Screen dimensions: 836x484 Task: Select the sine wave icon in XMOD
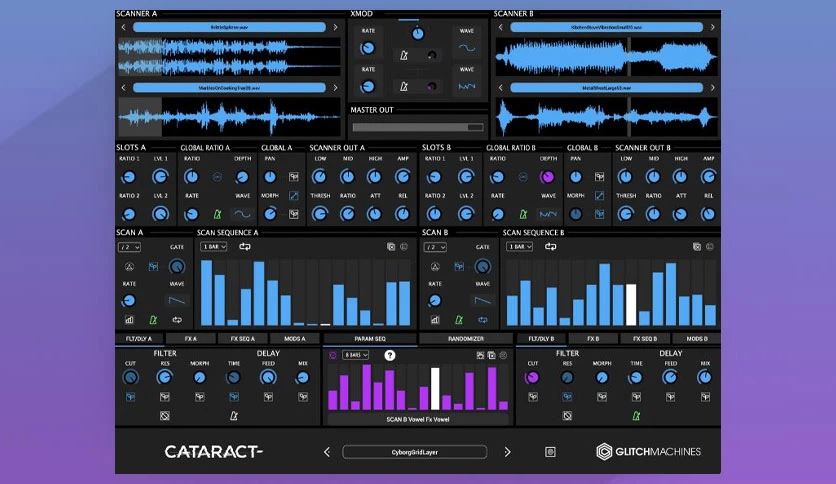467,48
